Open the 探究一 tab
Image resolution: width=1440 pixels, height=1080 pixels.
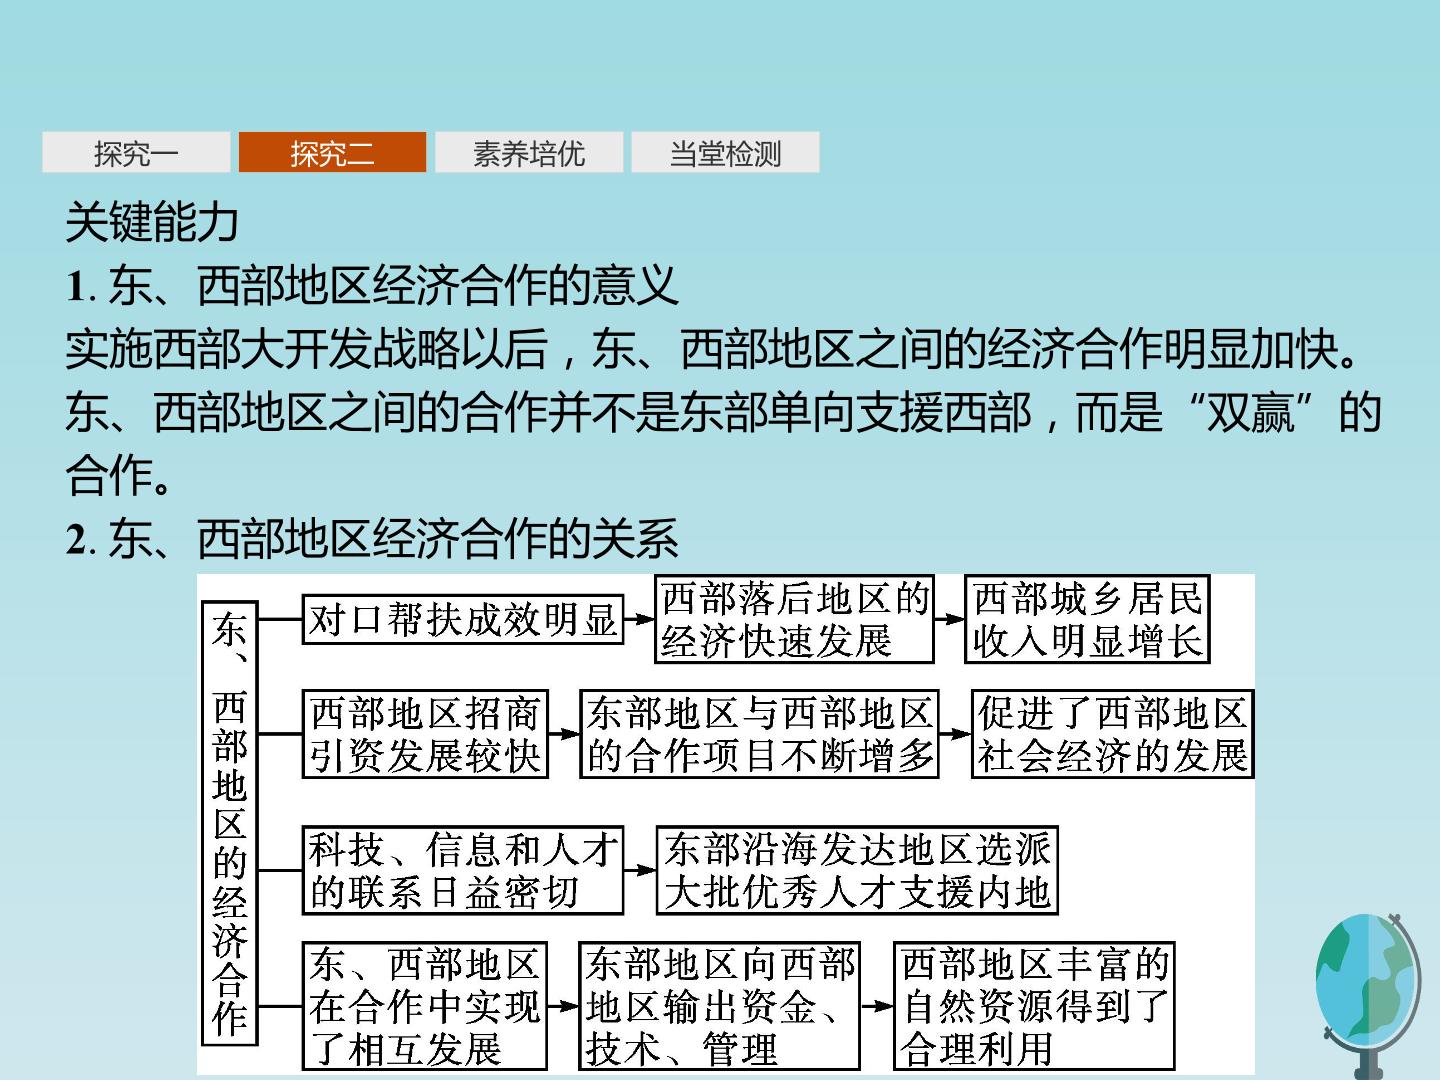click(x=136, y=153)
